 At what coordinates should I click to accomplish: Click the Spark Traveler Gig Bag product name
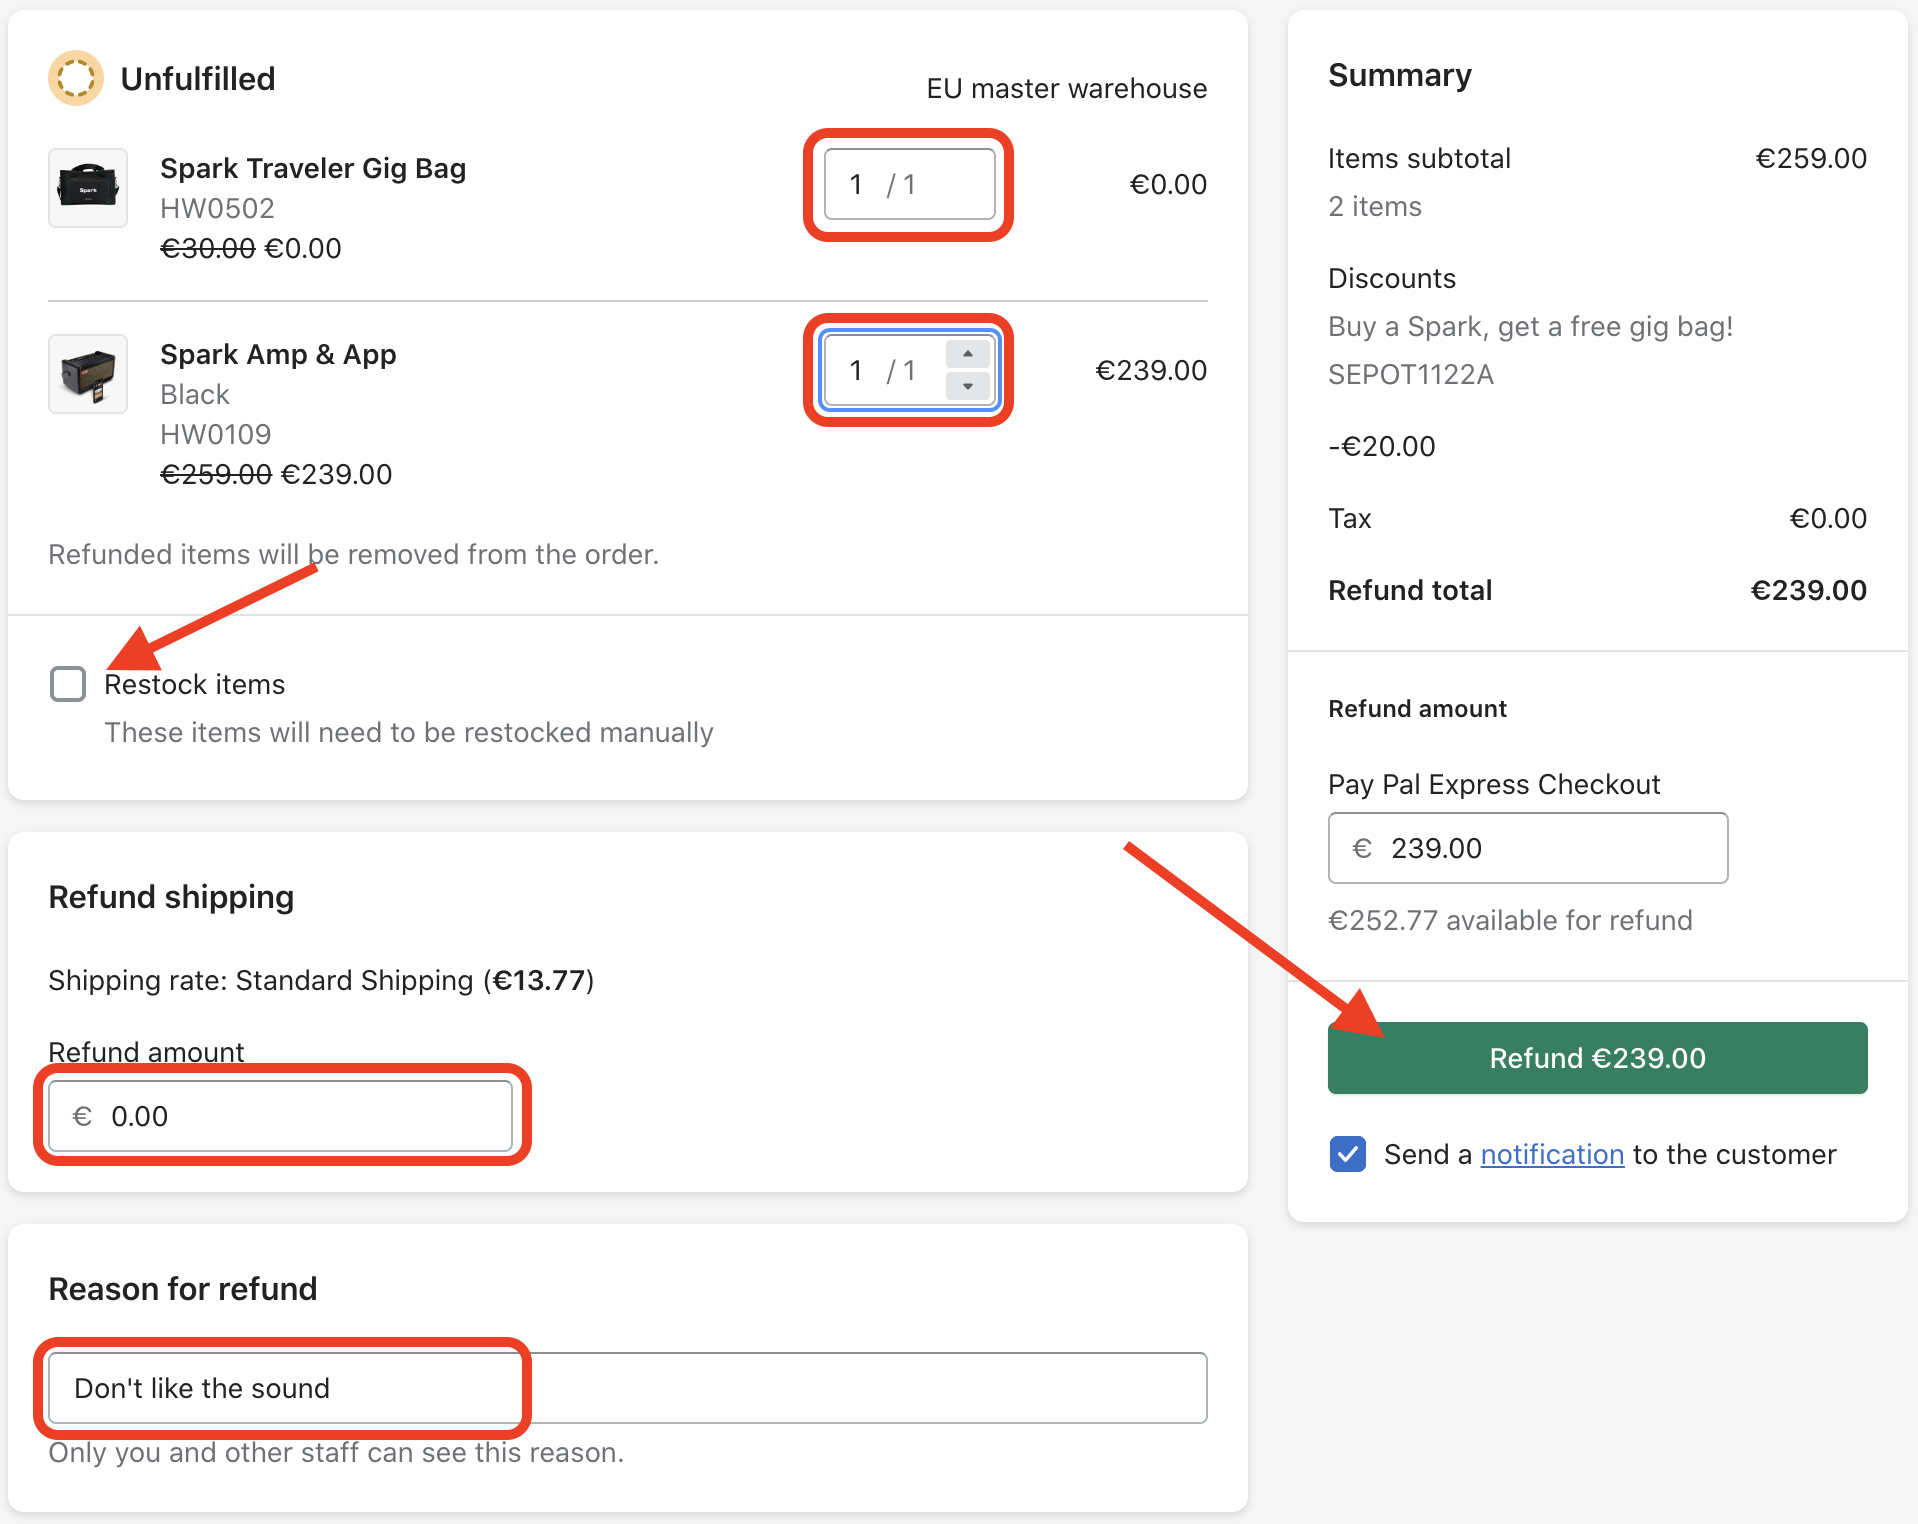tap(313, 168)
